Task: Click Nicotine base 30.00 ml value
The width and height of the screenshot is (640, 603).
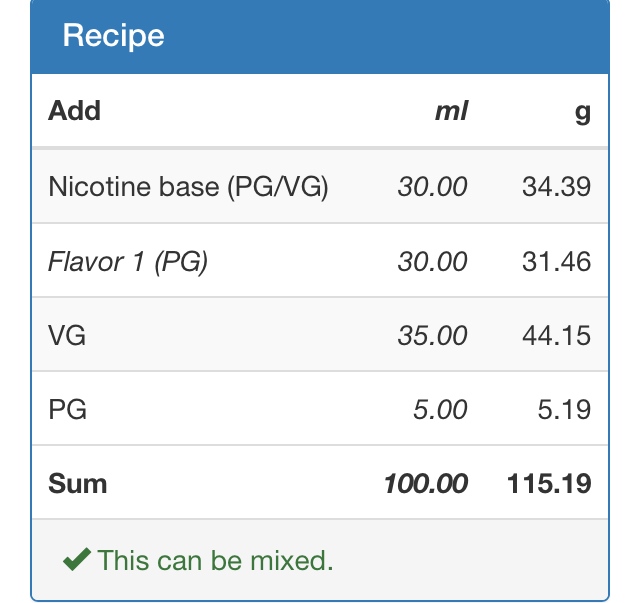Action: [433, 187]
